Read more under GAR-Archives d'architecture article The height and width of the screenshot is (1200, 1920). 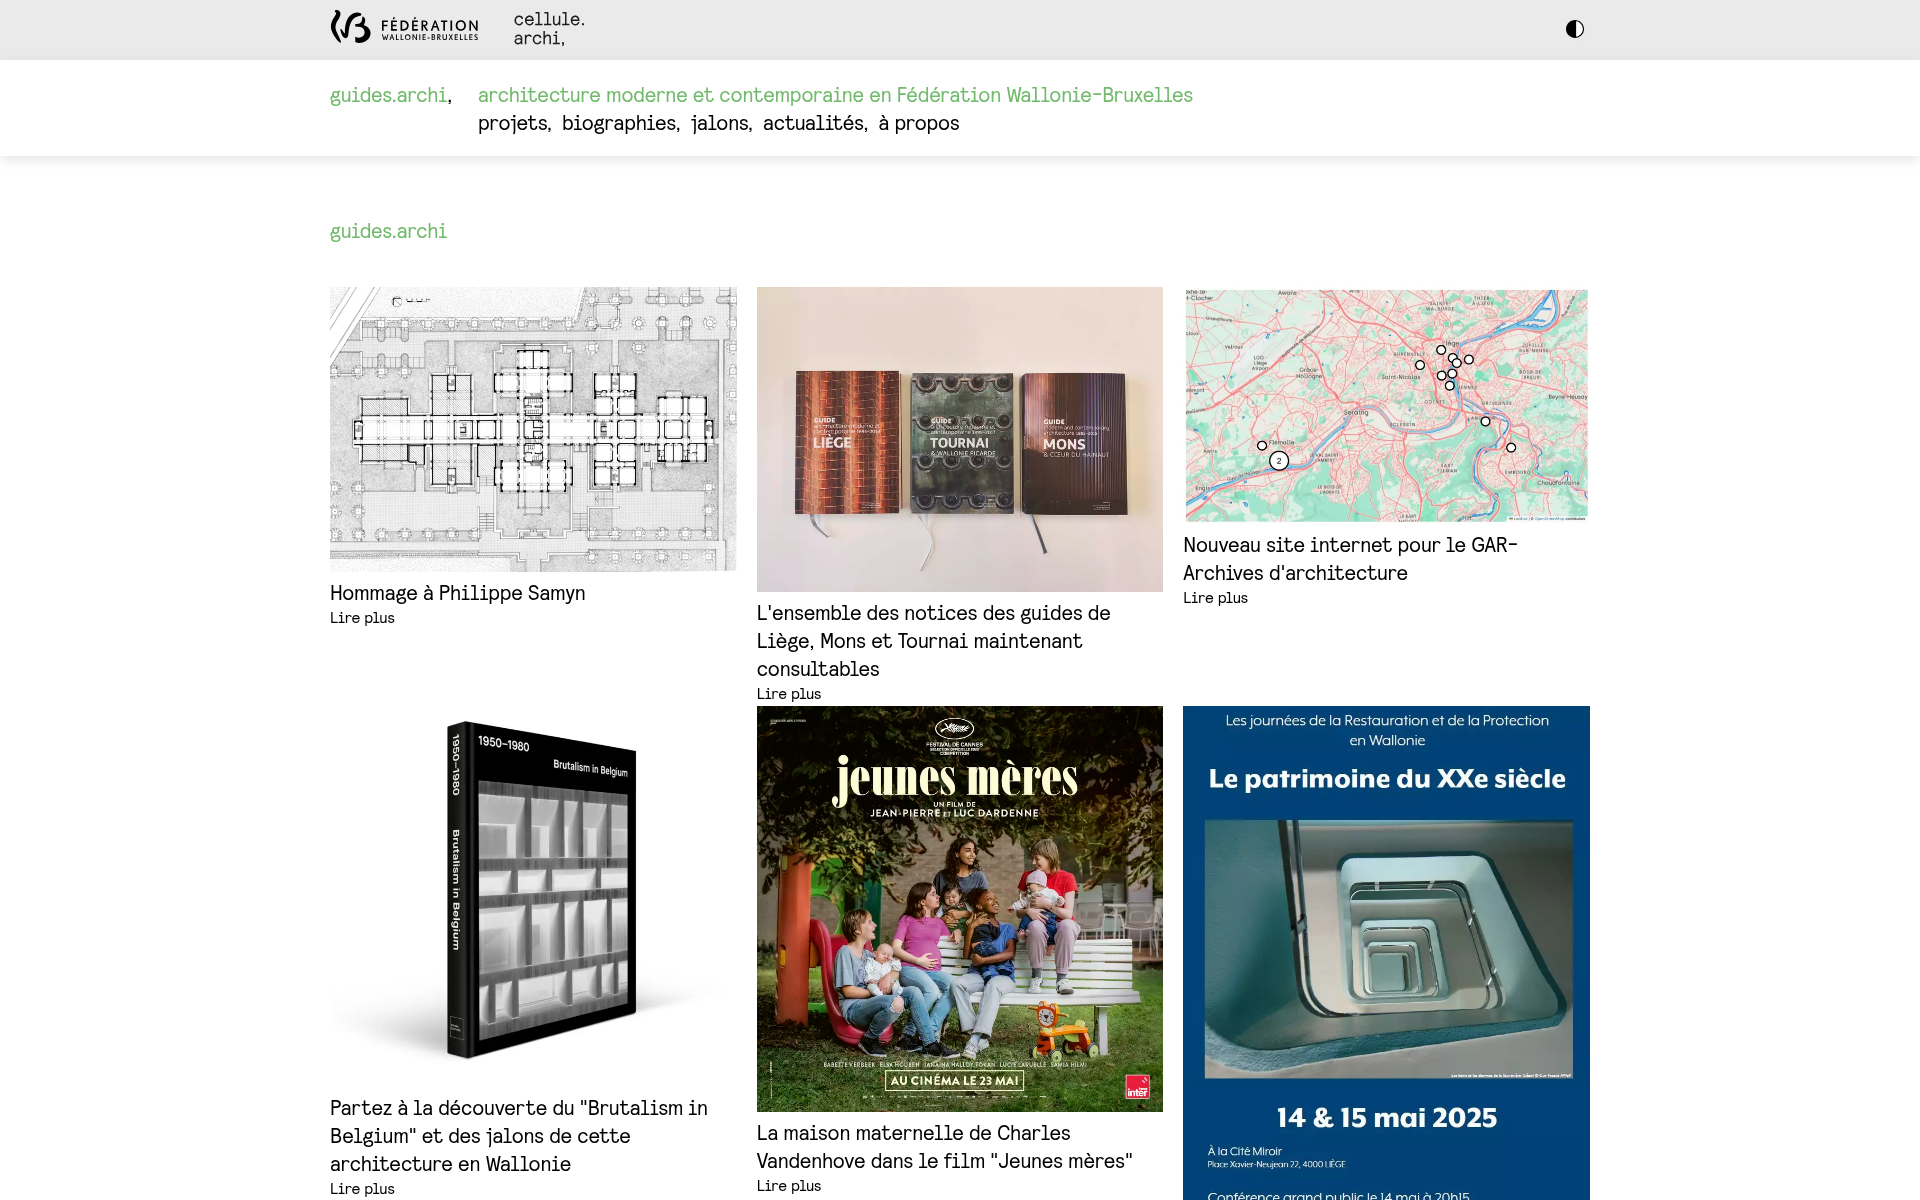[1215, 598]
